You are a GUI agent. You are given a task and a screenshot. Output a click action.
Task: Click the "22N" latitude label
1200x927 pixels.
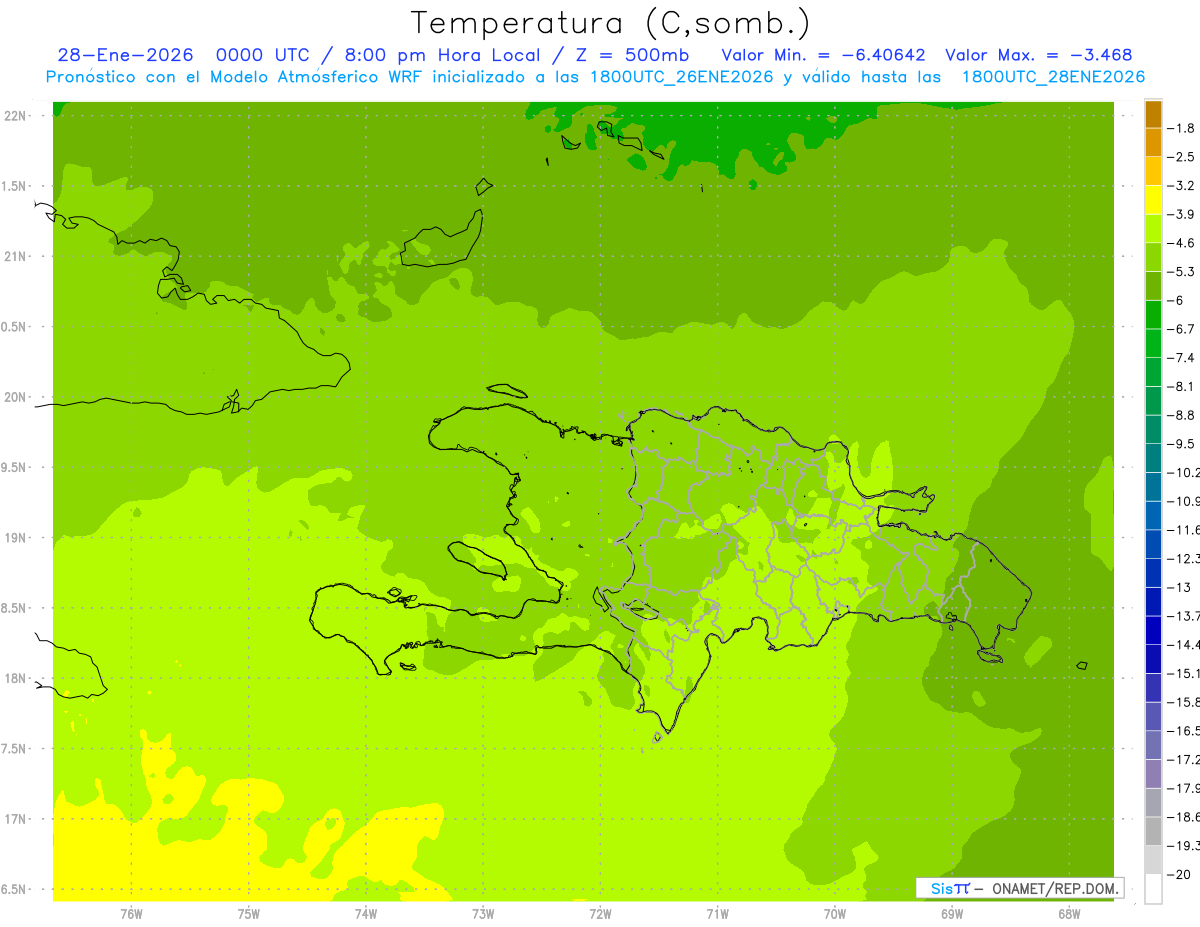coord(17,116)
